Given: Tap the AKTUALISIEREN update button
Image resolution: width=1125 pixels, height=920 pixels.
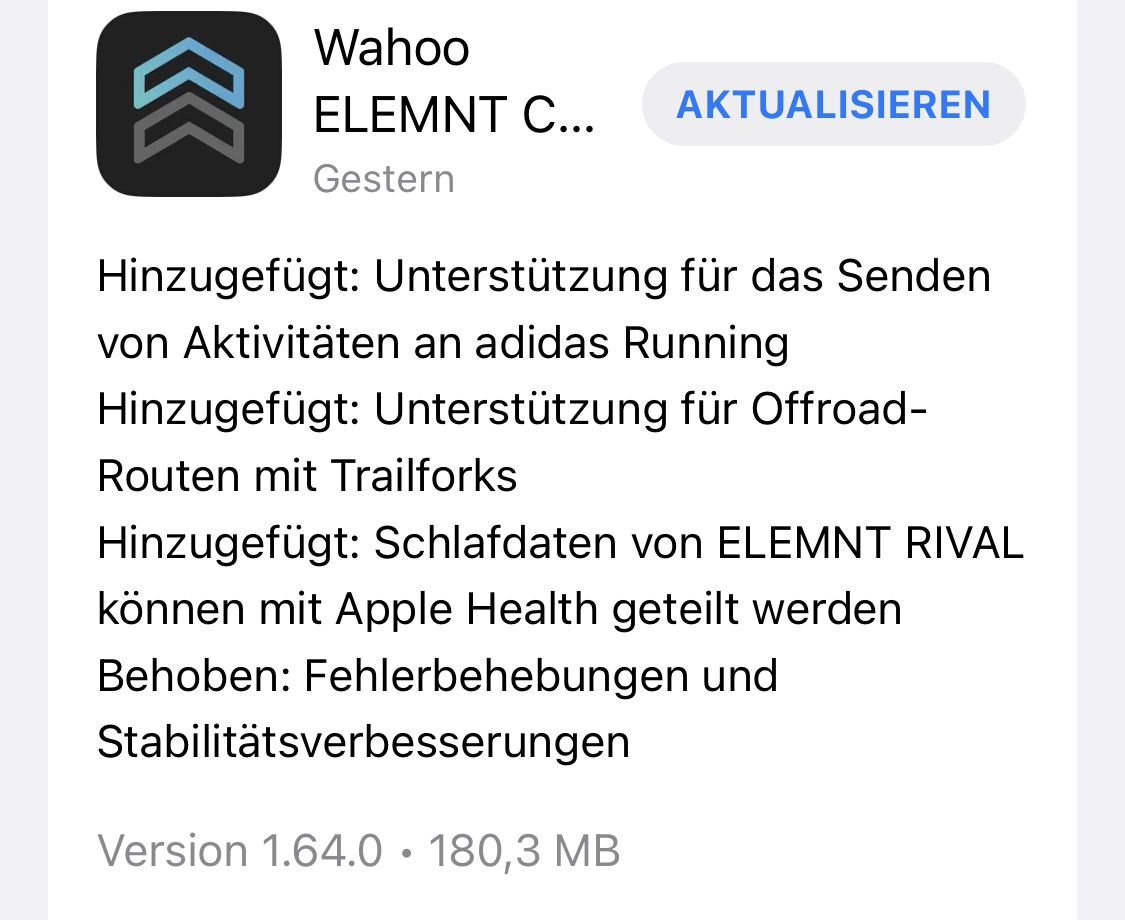Looking at the screenshot, I should pyautogui.click(x=834, y=104).
